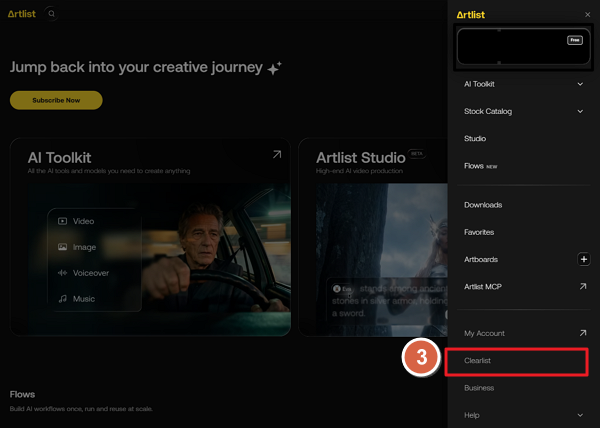The height and width of the screenshot is (428, 600).
Task: Click the Artlist Studio card title
Action: point(360,158)
